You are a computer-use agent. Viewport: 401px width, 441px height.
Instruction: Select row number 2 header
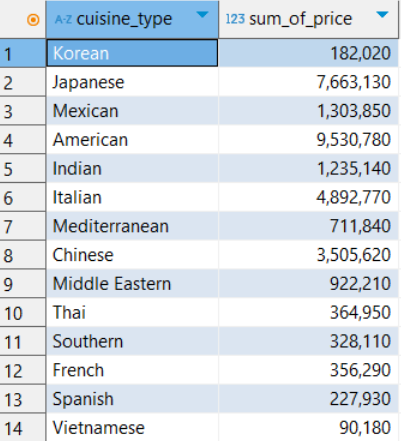pyautogui.click(x=23, y=82)
